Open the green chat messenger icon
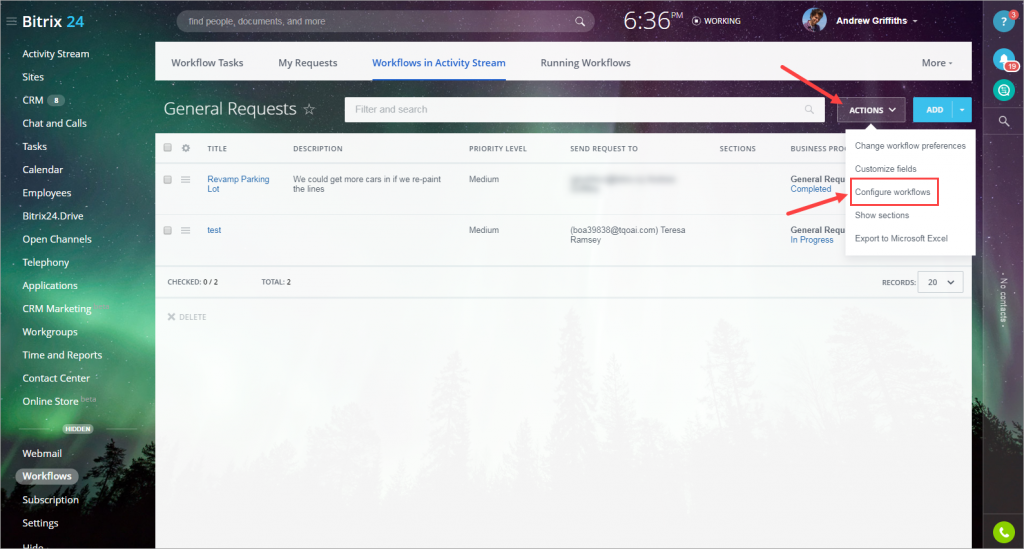Image resolution: width=1024 pixels, height=549 pixels. click(x=1004, y=90)
